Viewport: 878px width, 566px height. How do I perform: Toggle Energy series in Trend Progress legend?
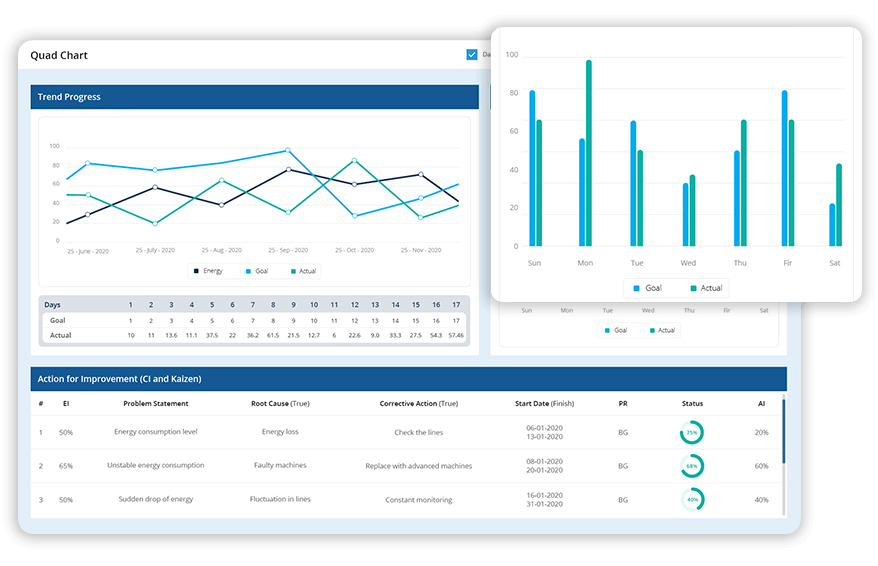pyautogui.click(x=207, y=271)
